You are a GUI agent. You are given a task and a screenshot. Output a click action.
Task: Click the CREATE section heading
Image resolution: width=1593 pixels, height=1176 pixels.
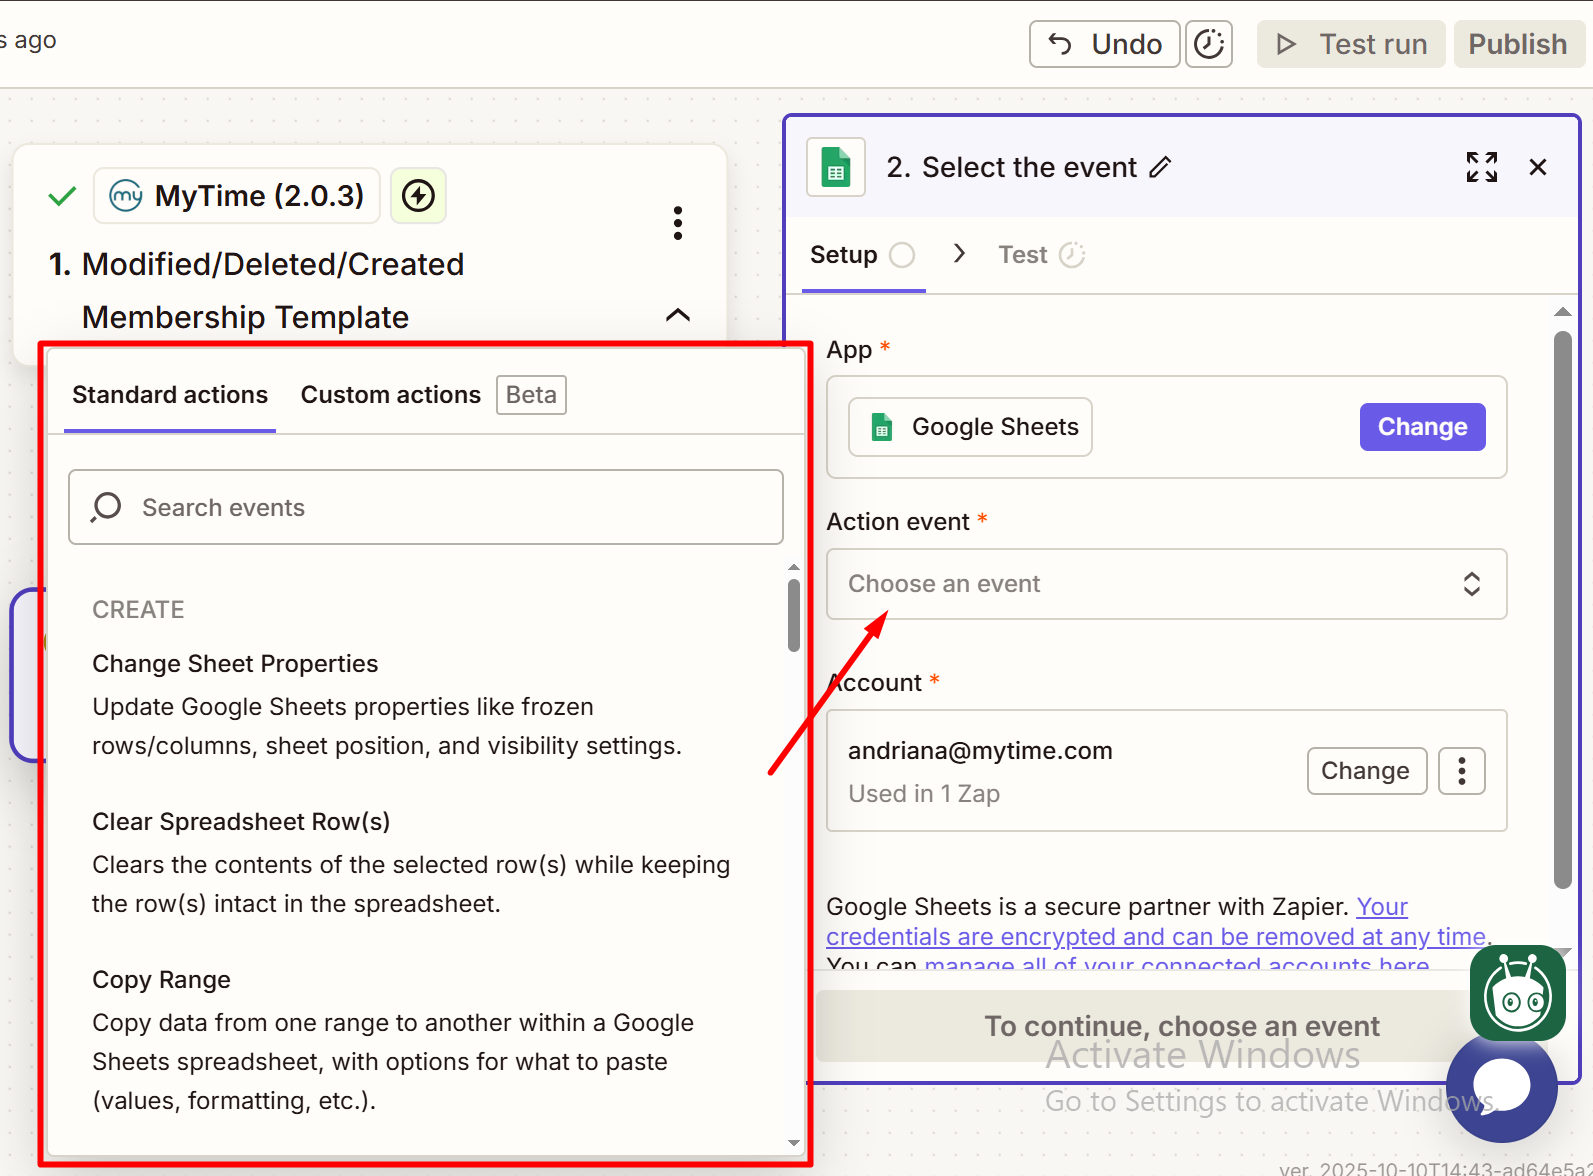pyautogui.click(x=138, y=610)
